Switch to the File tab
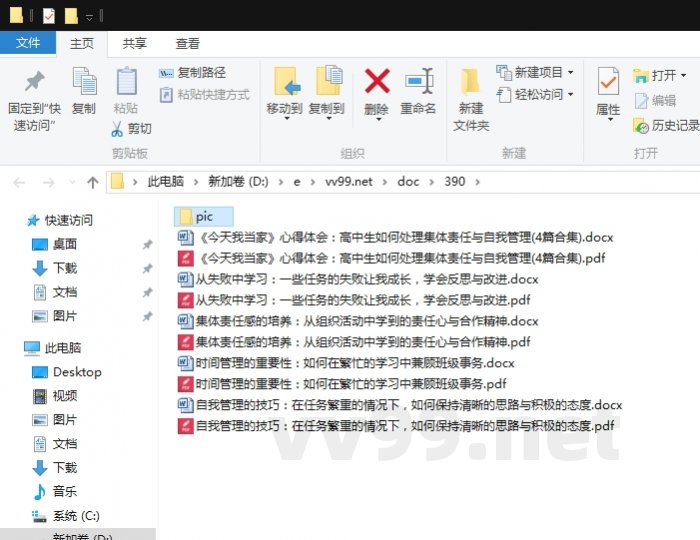Image resolution: width=700 pixels, height=540 pixels. tap(28, 43)
